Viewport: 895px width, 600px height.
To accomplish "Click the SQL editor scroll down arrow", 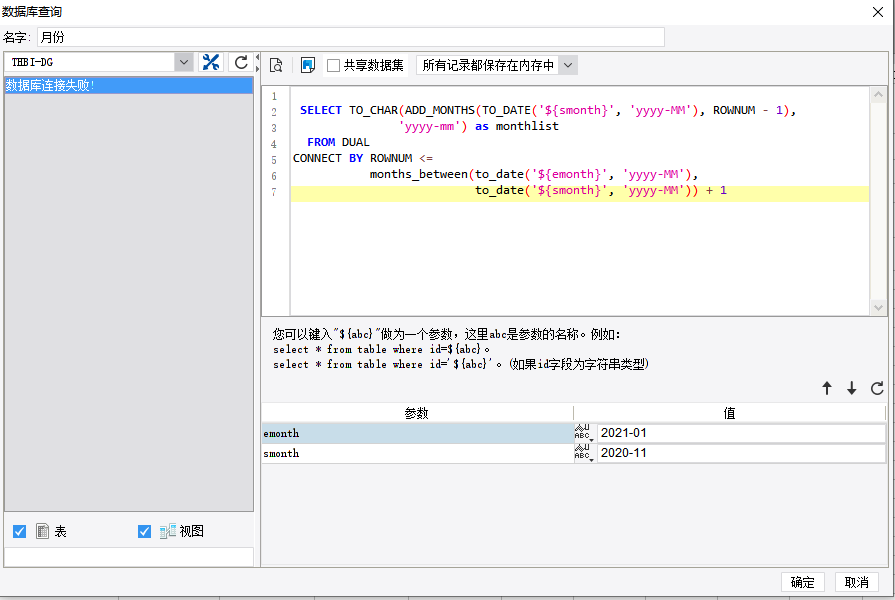I will [x=878, y=307].
